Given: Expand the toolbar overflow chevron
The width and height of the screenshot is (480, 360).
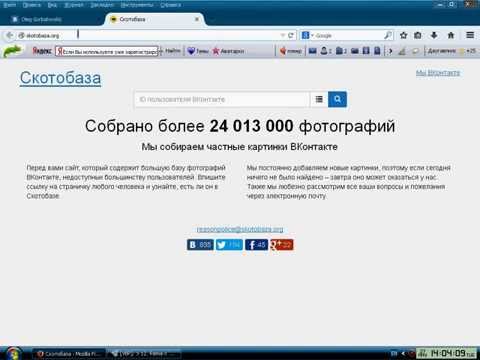Looking at the screenshot, I should (390, 51).
